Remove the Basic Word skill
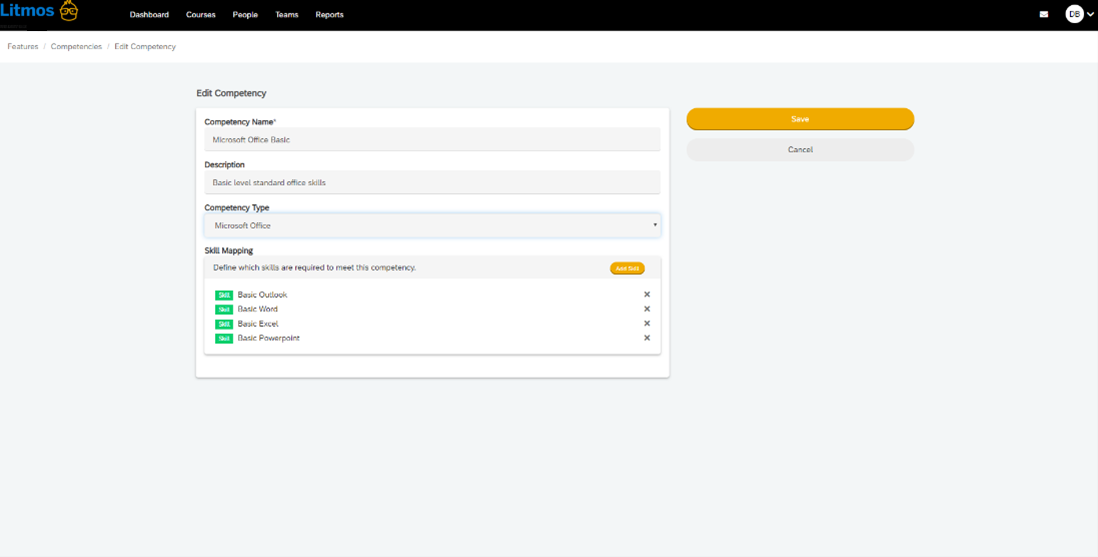1098x557 pixels. click(x=647, y=309)
